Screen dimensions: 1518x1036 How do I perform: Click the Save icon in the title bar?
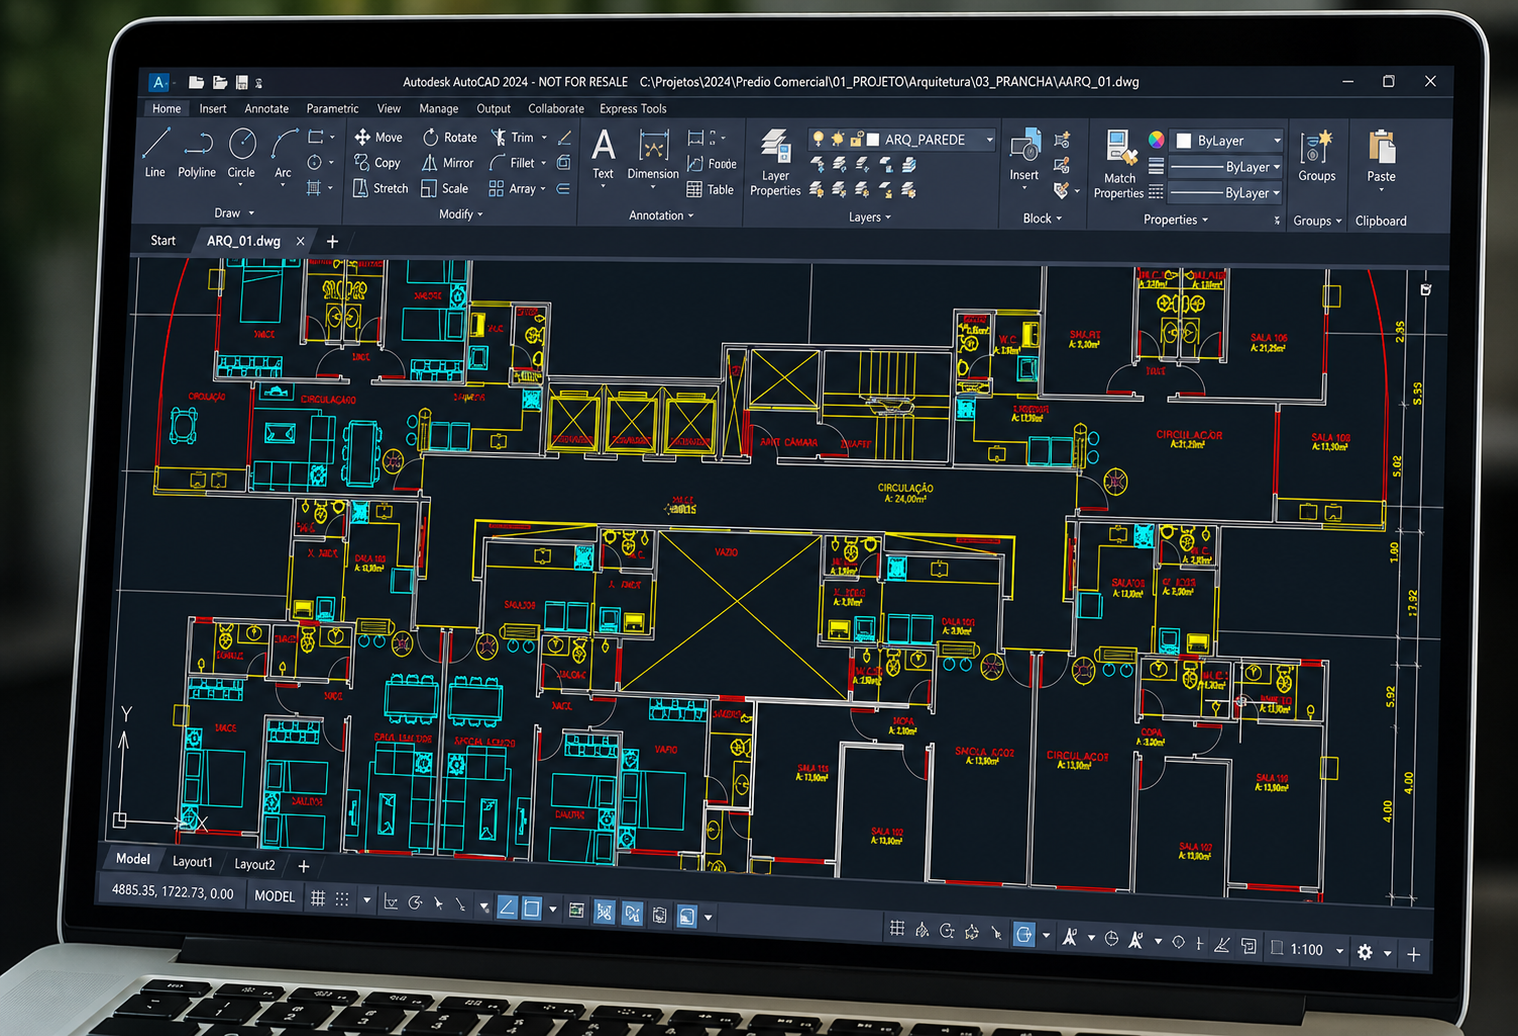coord(241,82)
